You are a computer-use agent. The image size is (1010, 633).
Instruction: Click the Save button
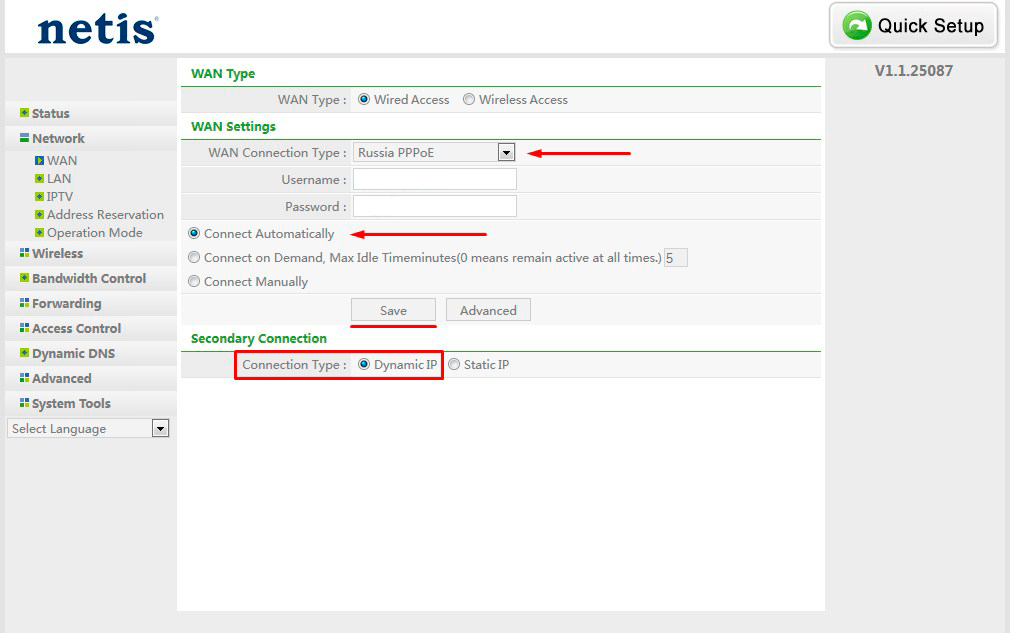click(393, 310)
